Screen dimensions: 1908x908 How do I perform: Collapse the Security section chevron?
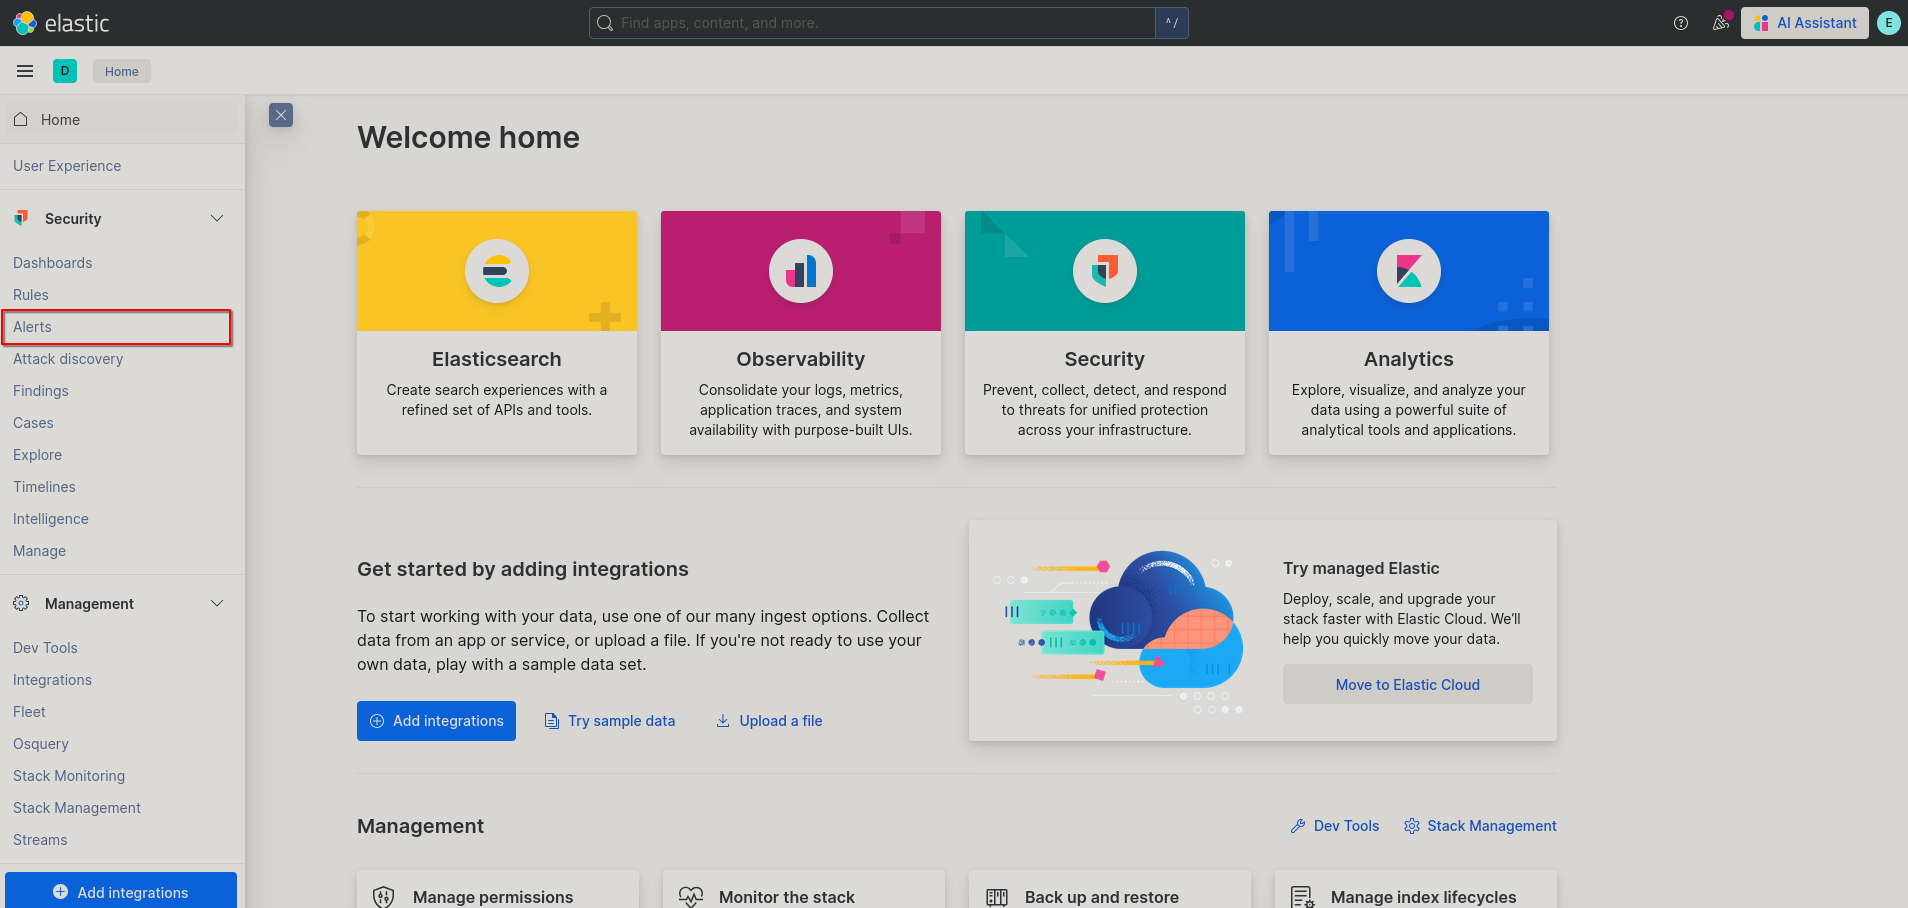point(217,218)
